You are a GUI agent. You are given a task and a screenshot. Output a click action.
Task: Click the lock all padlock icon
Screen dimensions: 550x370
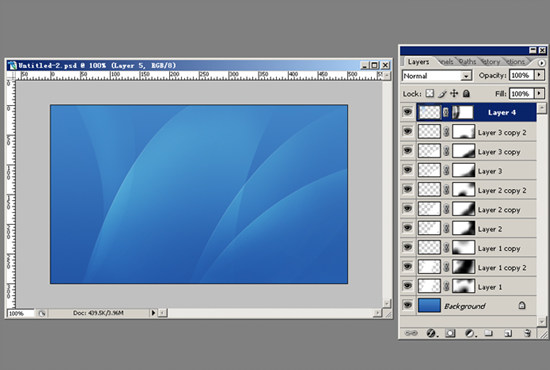tap(466, 94)
